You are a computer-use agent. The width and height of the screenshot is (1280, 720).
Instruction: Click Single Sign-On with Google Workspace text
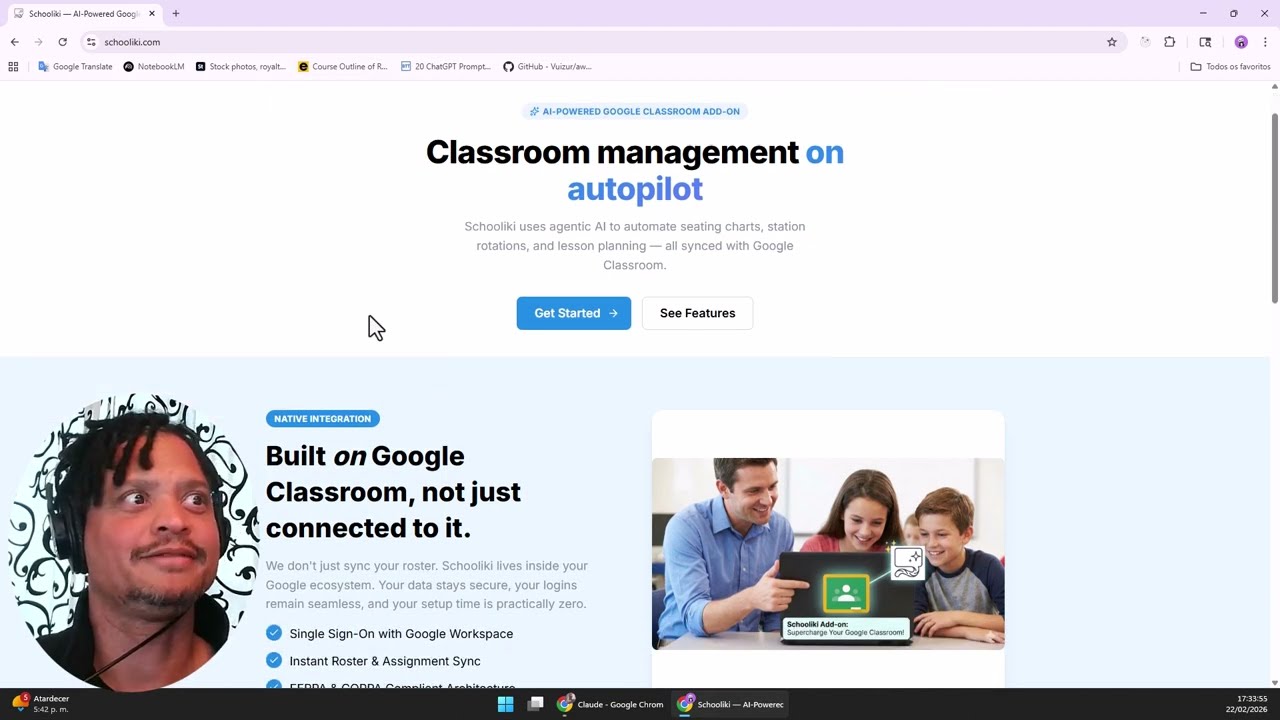401,634
